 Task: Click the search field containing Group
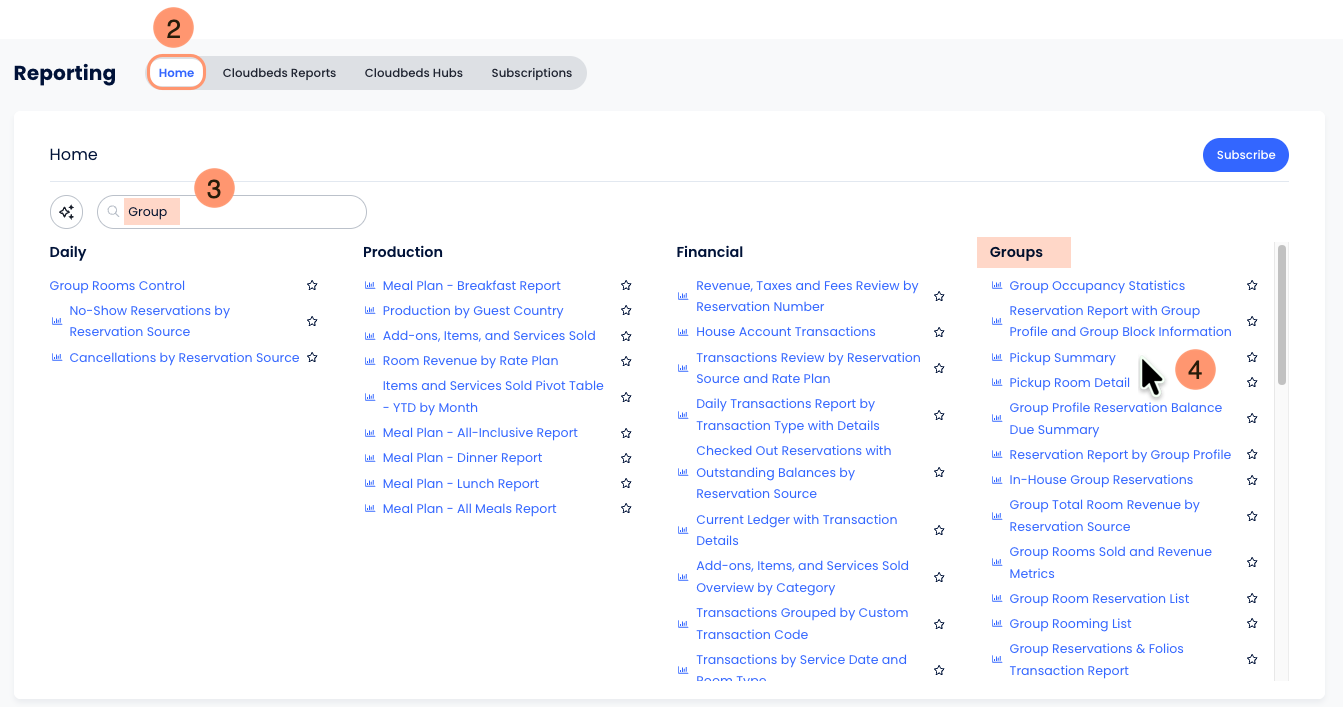tap(232, 212)
